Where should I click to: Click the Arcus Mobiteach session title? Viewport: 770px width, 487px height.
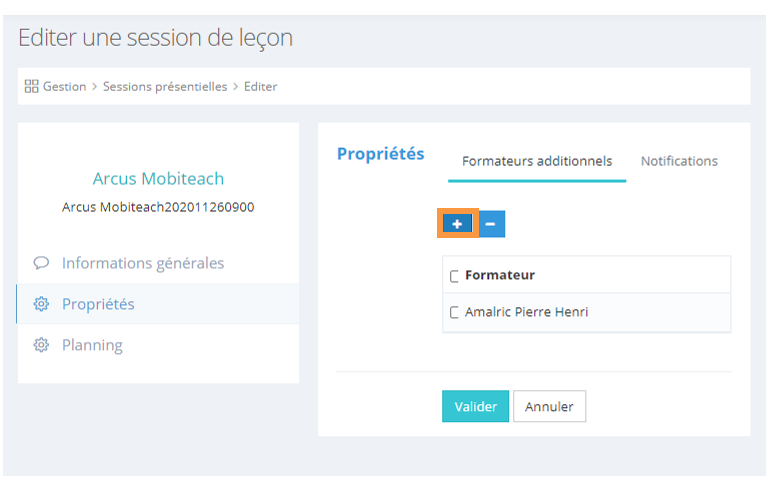(158, 179)
